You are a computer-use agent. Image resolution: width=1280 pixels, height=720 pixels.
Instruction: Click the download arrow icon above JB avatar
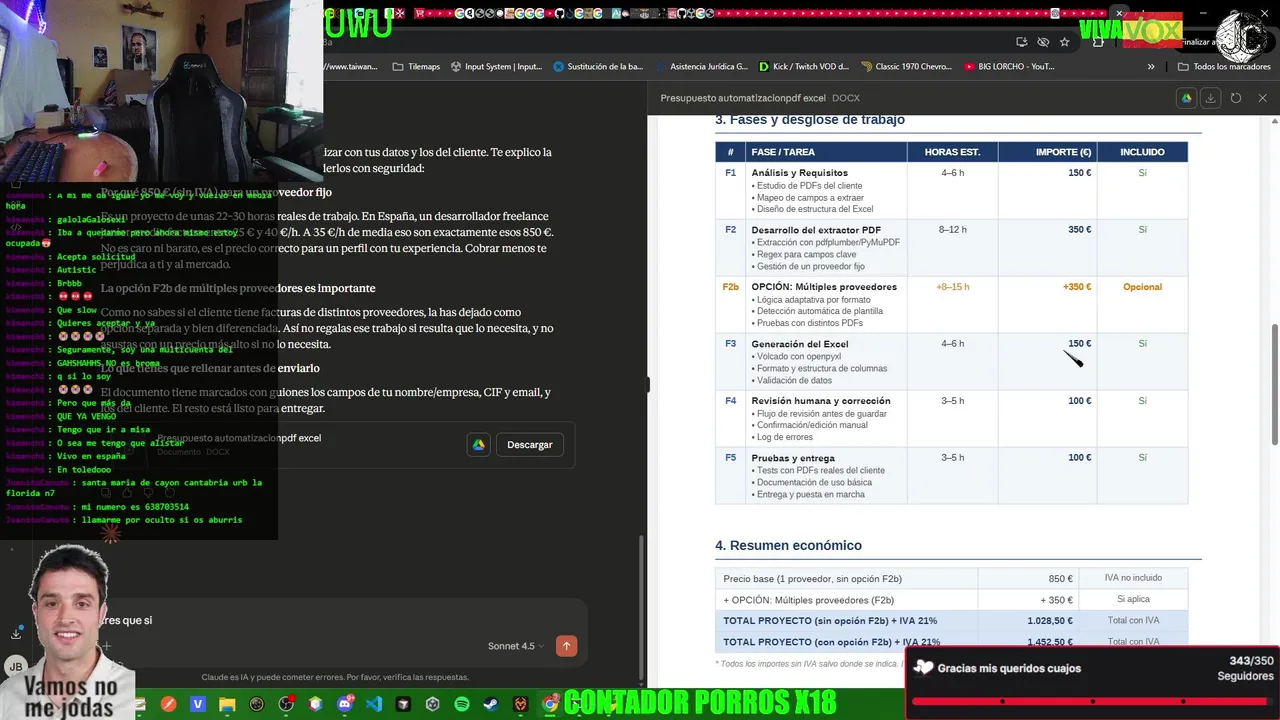point(16,633)
